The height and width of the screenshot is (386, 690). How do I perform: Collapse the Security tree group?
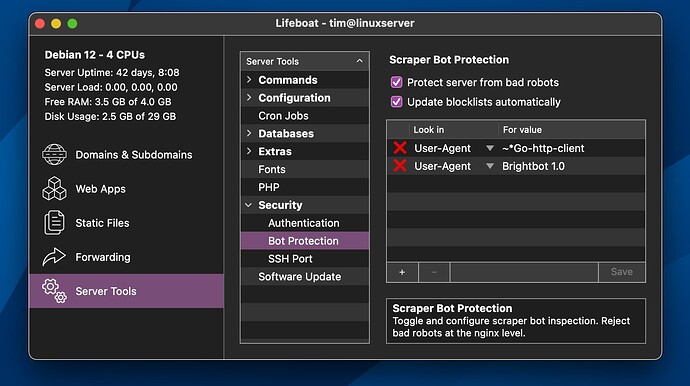point(249,205)
